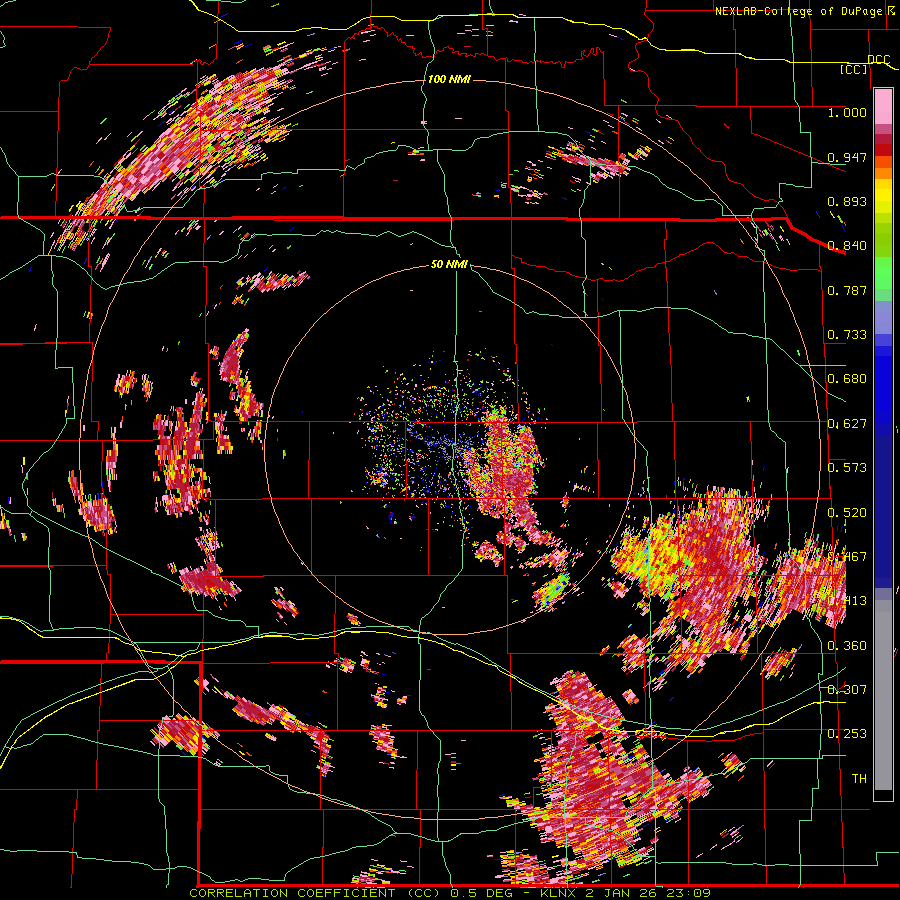Image resolution: width=900 pixels, height=900 pixels.
Task: Click the 100 NMI range ring label
Action: coord(449,79)
